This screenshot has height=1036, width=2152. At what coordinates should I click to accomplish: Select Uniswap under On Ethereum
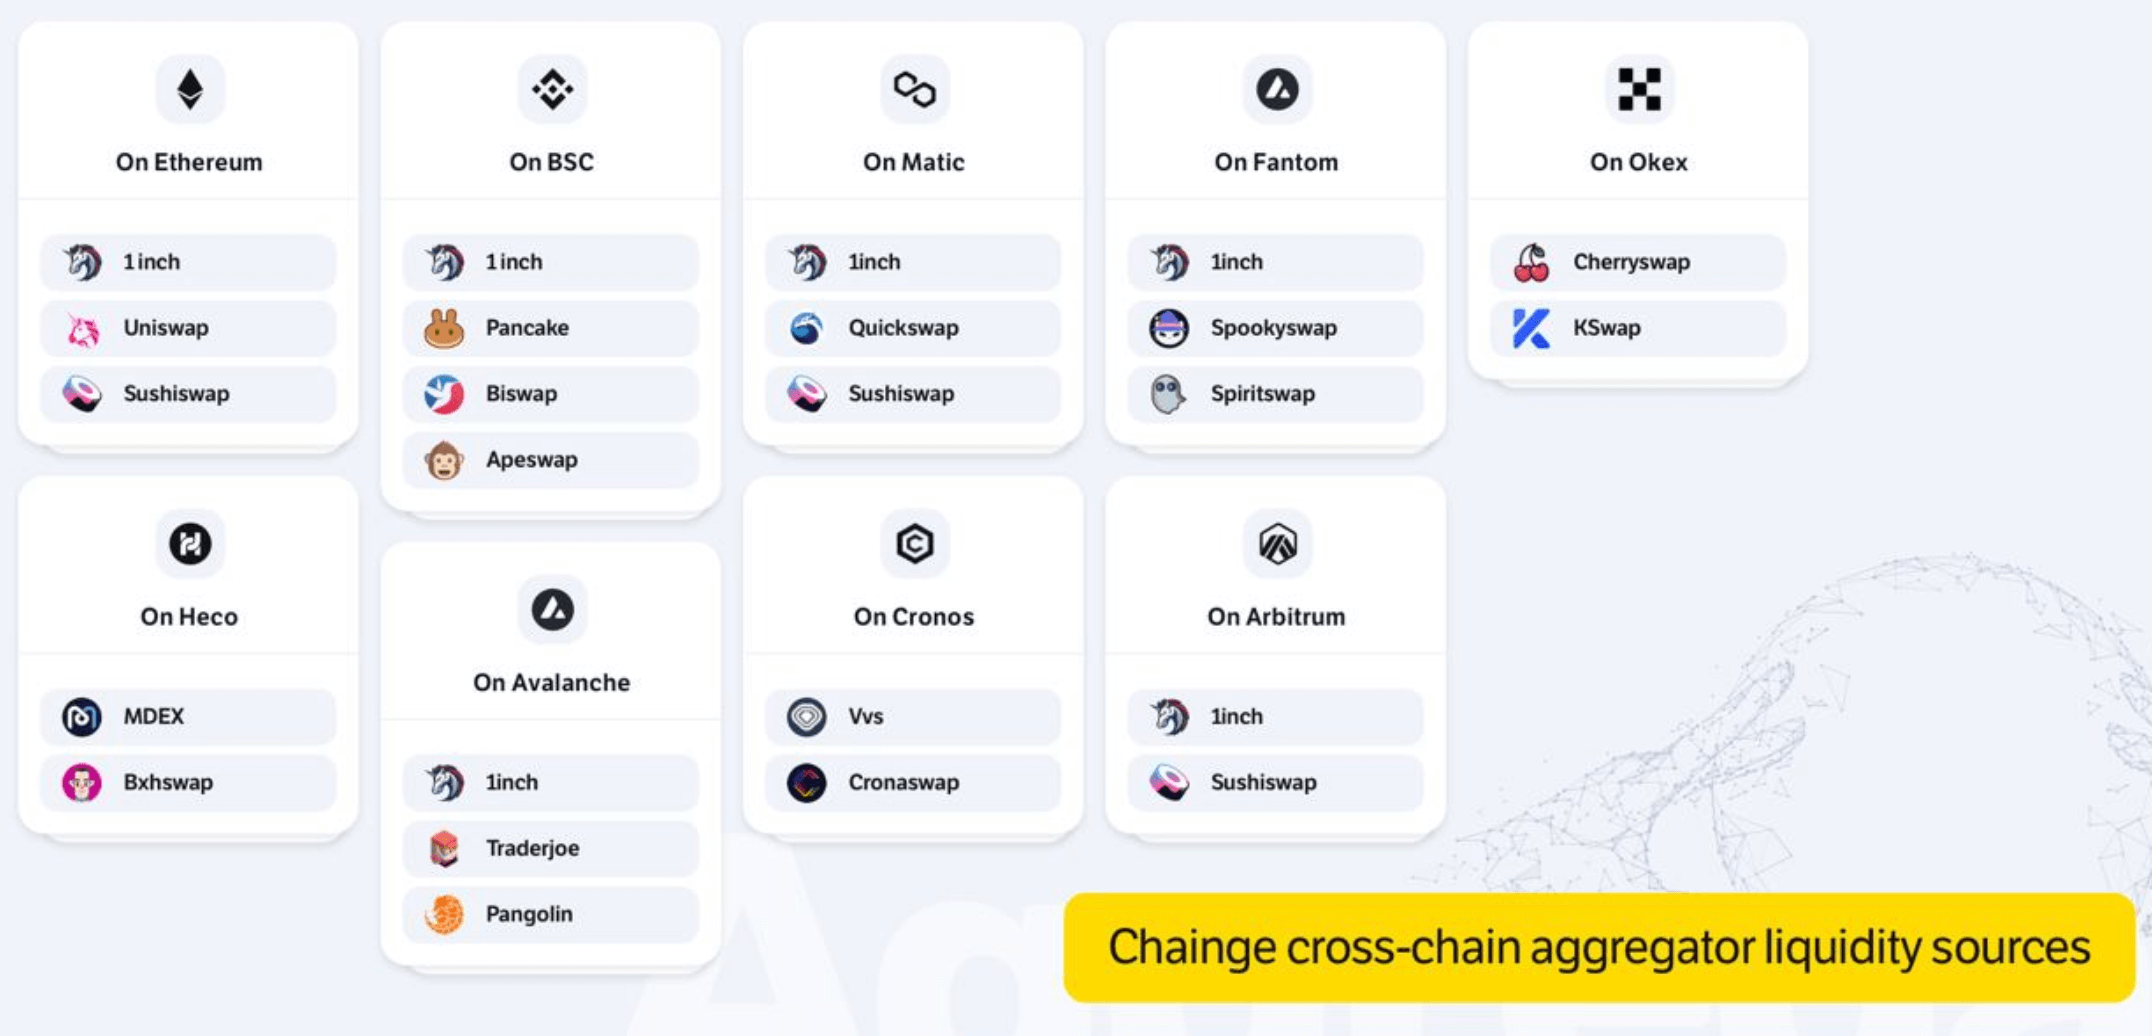click(188, 328)
